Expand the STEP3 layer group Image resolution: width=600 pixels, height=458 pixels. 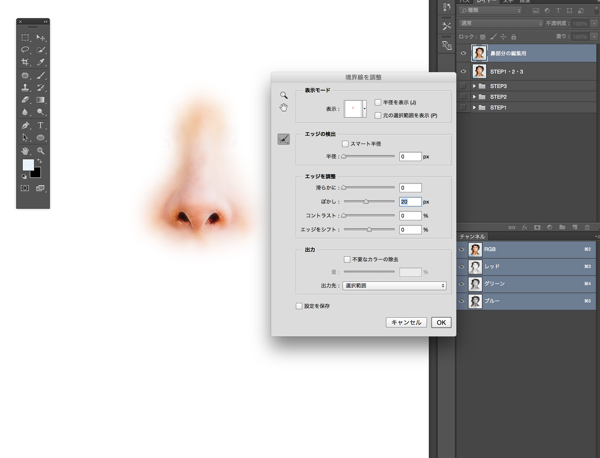coord(474,86)
